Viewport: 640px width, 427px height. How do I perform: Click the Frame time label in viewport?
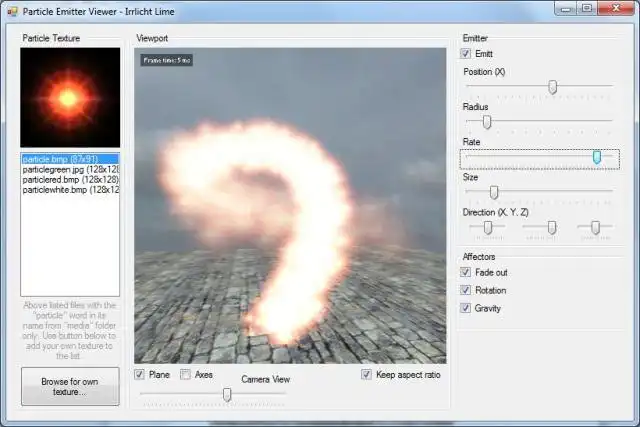click(167, 60)
